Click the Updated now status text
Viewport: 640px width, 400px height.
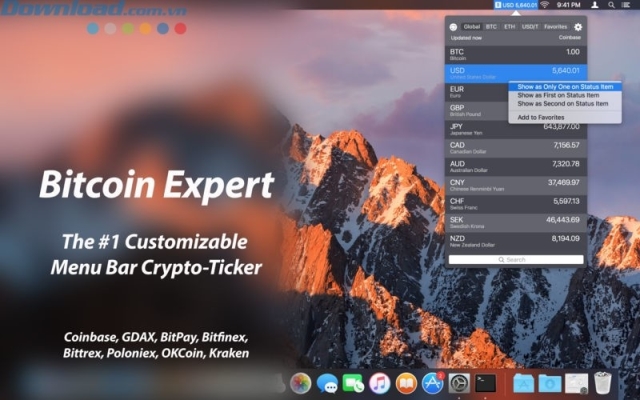click(466, 38)
